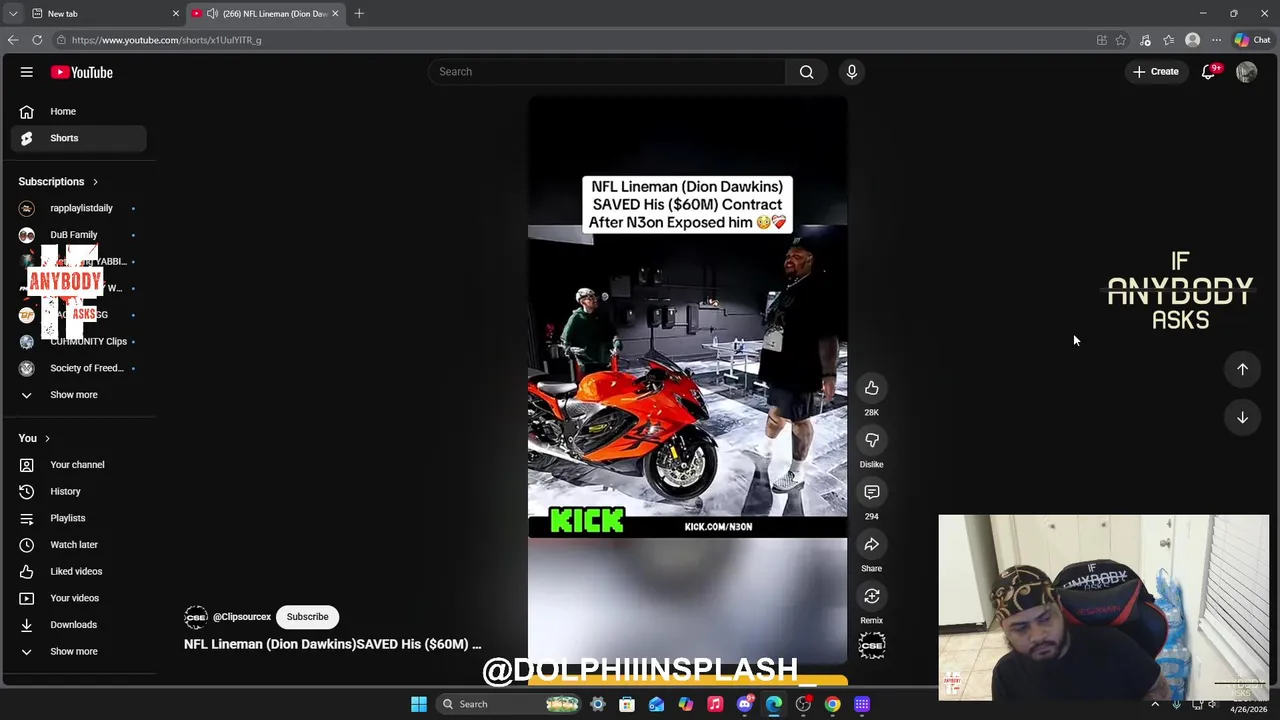Click the browser address bar URL
1280x720 pixels.
click(166, 40)
